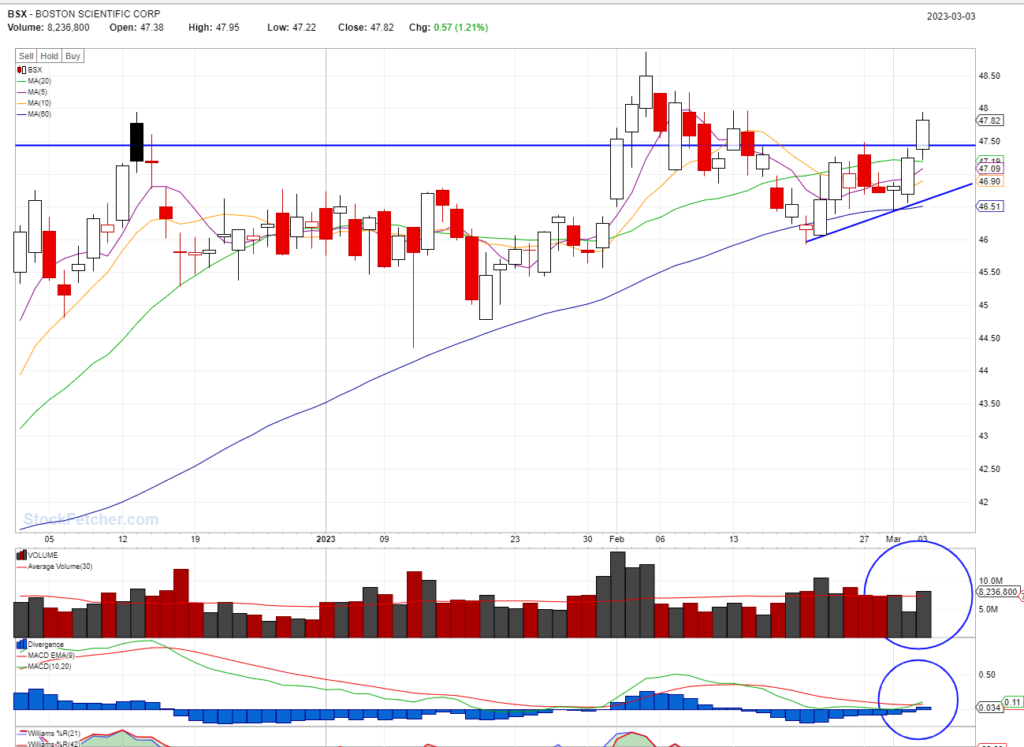Click the 19 date axis label
Screen dimensions: 1024x747
pyautogui.click(x=195, y=539)
